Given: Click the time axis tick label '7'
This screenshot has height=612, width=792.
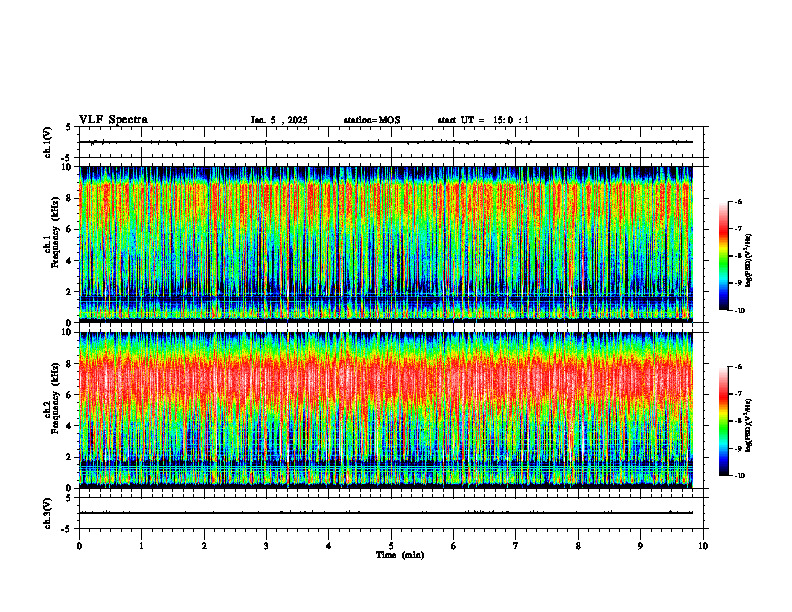Looking at the screenshot, I should point(516,546).
